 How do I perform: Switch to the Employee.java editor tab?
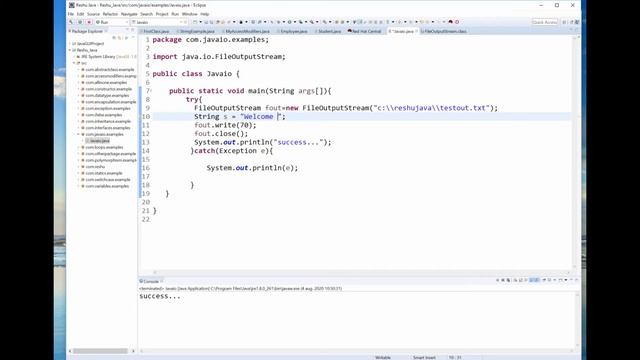click(293, 31)
